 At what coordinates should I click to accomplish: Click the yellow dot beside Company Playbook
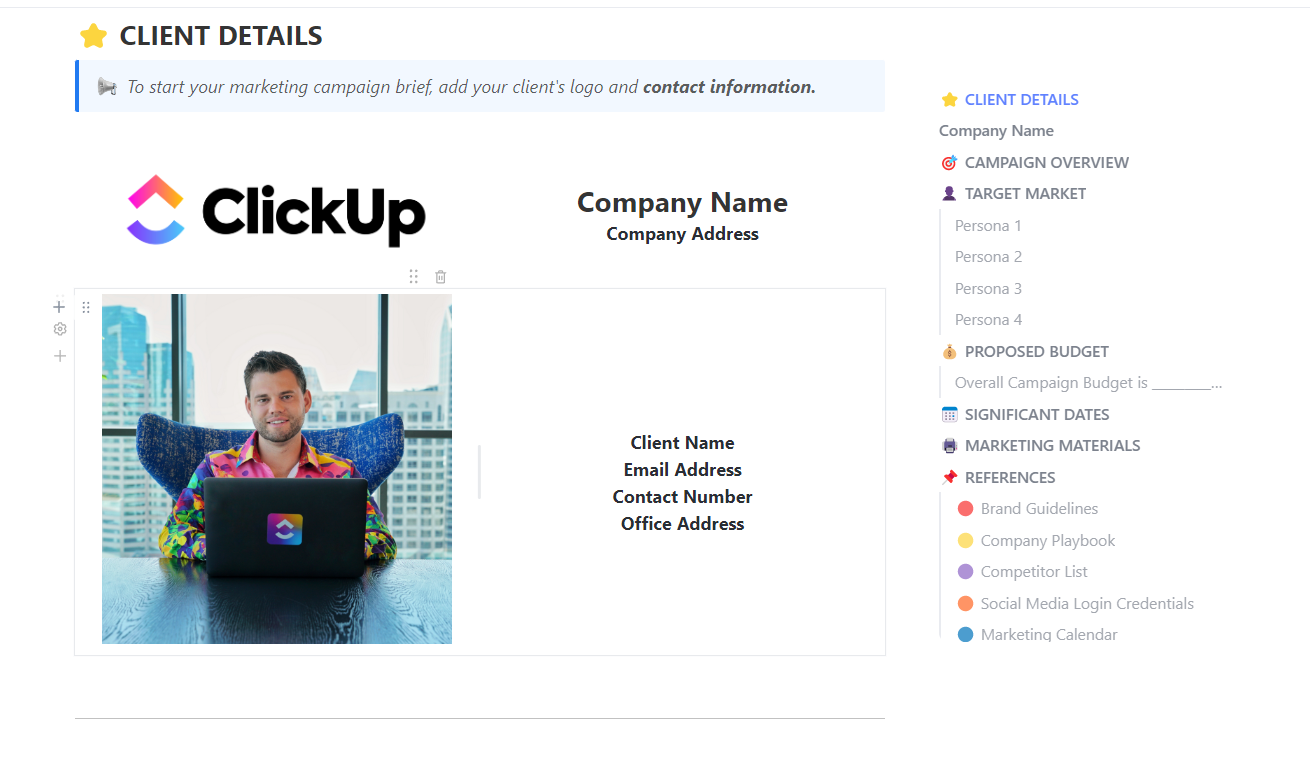965,541
